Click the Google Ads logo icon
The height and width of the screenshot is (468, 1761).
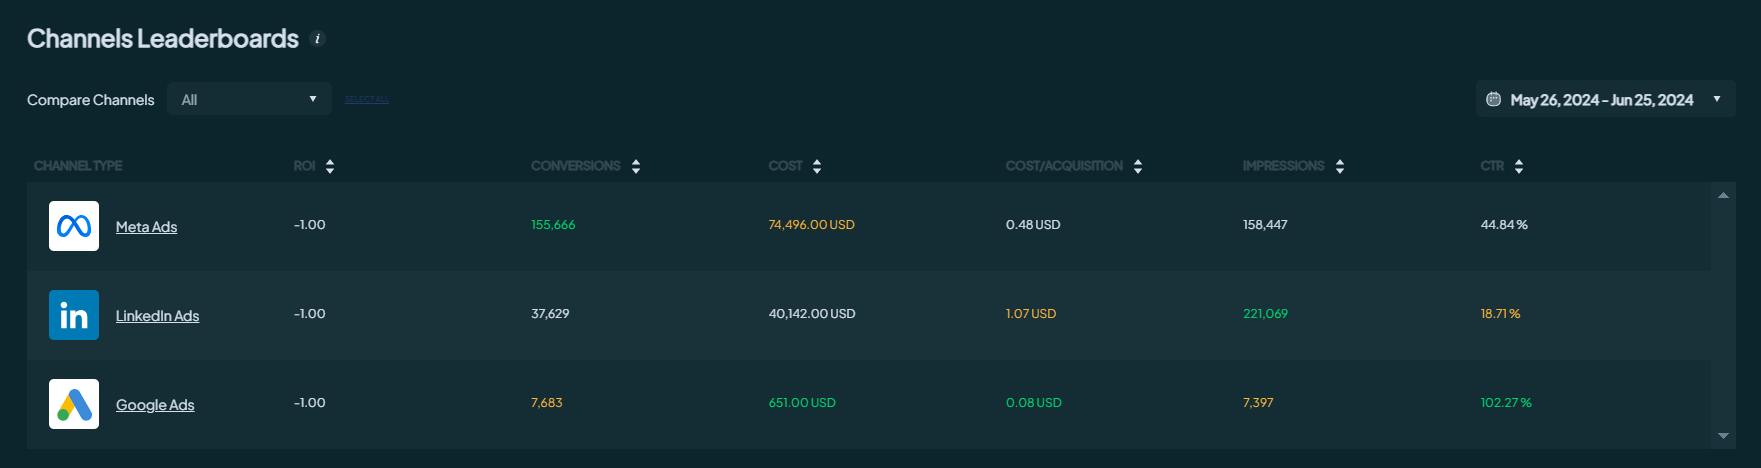74,404
